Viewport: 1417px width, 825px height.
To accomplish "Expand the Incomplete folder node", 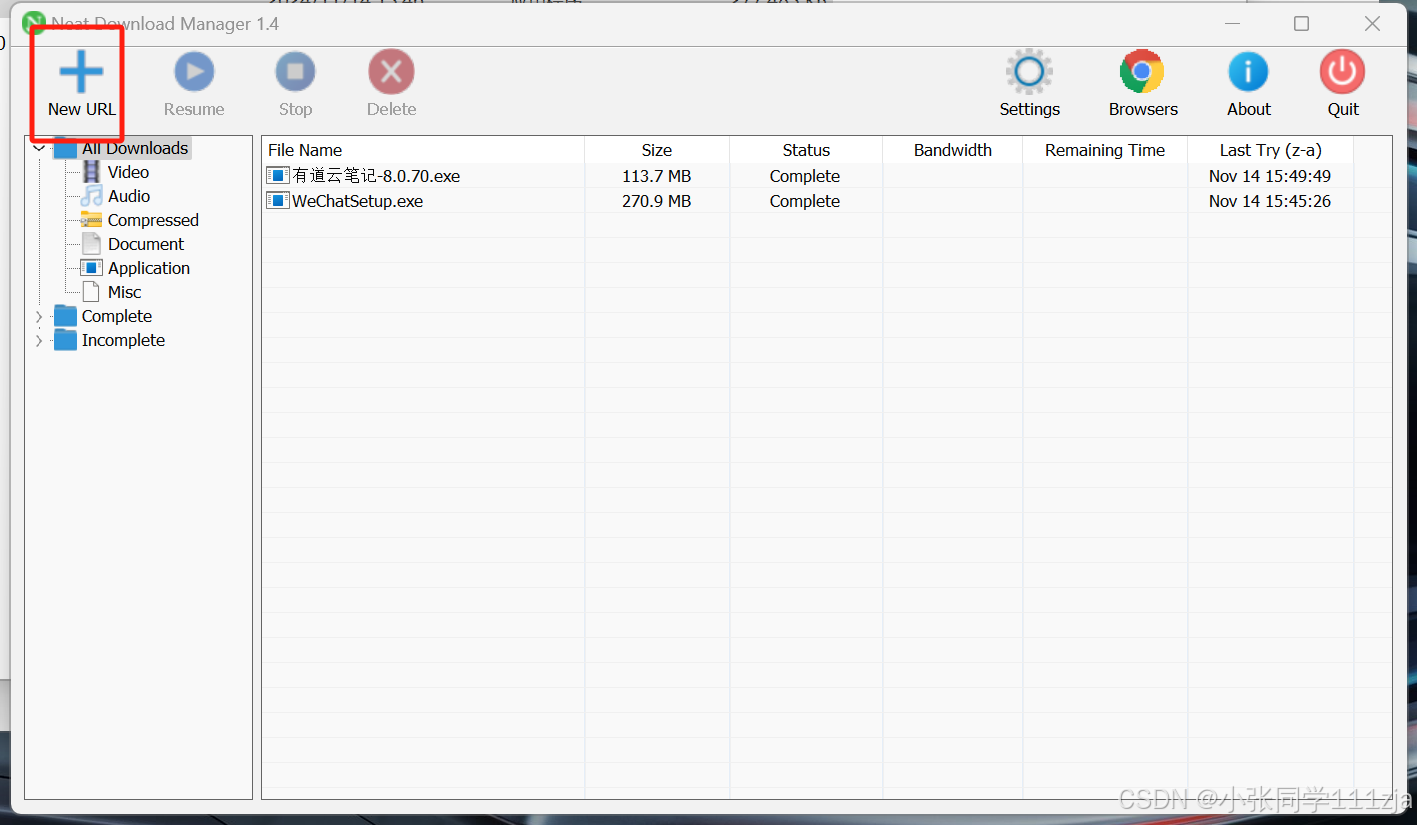I will click(39, 340).
